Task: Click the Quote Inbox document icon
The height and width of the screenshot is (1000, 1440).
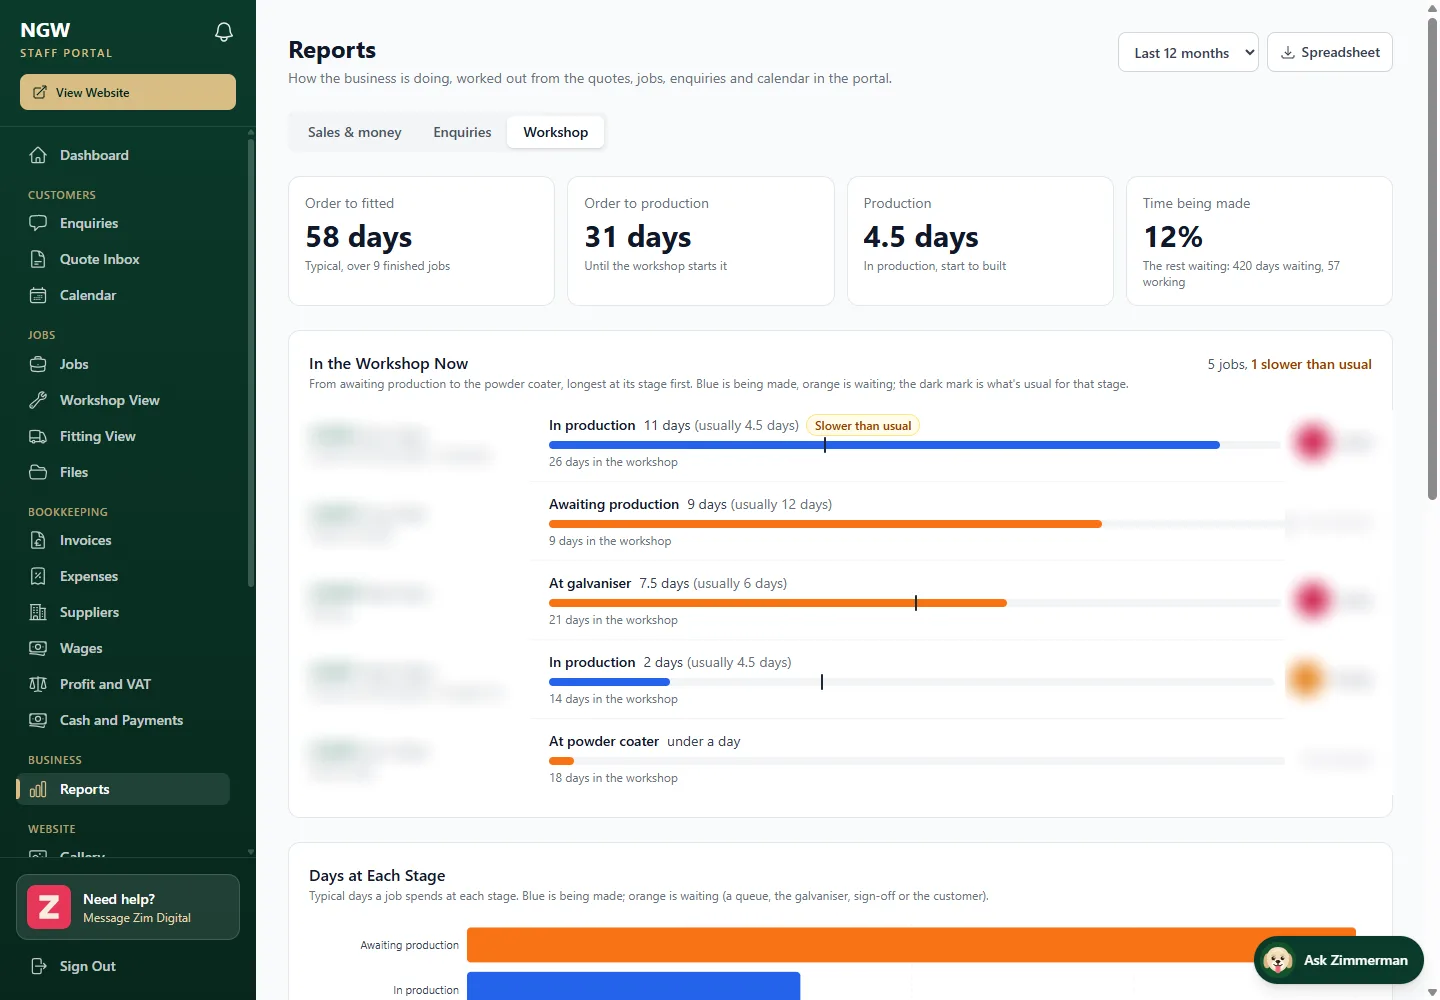Action: 38,259
